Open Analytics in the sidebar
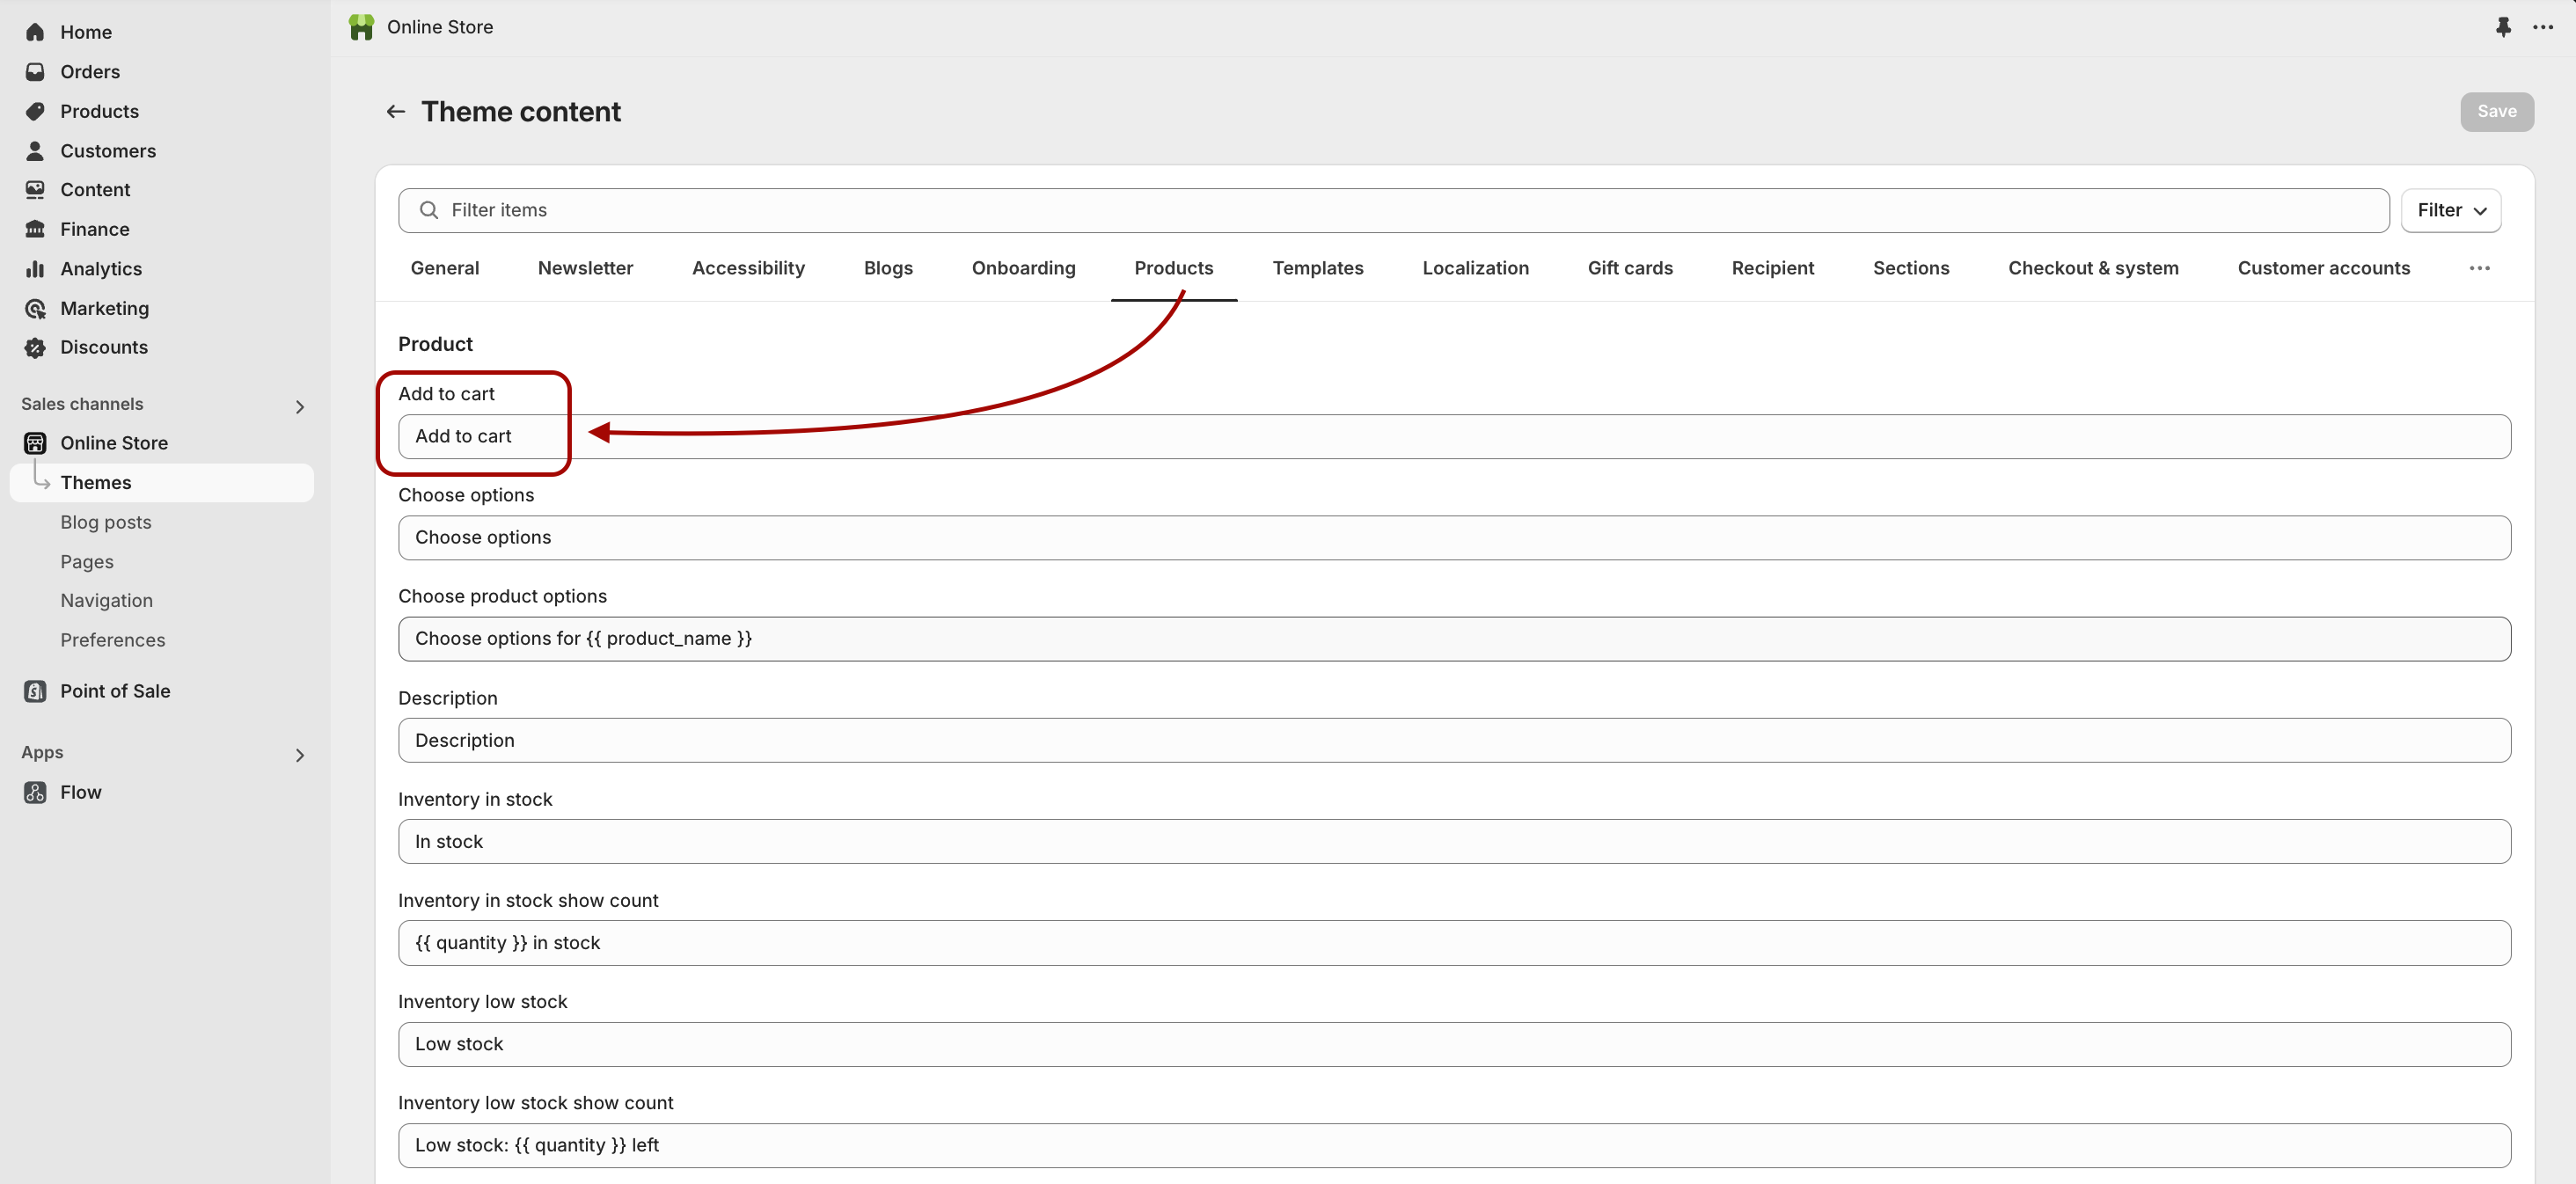Viewport: 2576px width, 1184px height. [x=101, y=269]
